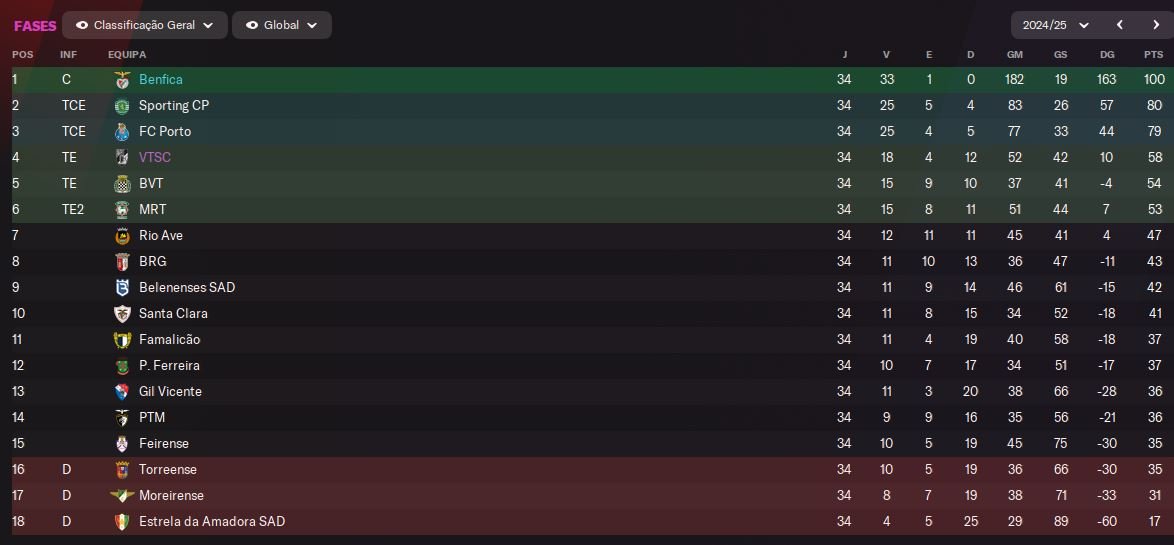Open the Global filter dropdown
The height and width of the screenshot is (545, 1174).
click(282, 25)
